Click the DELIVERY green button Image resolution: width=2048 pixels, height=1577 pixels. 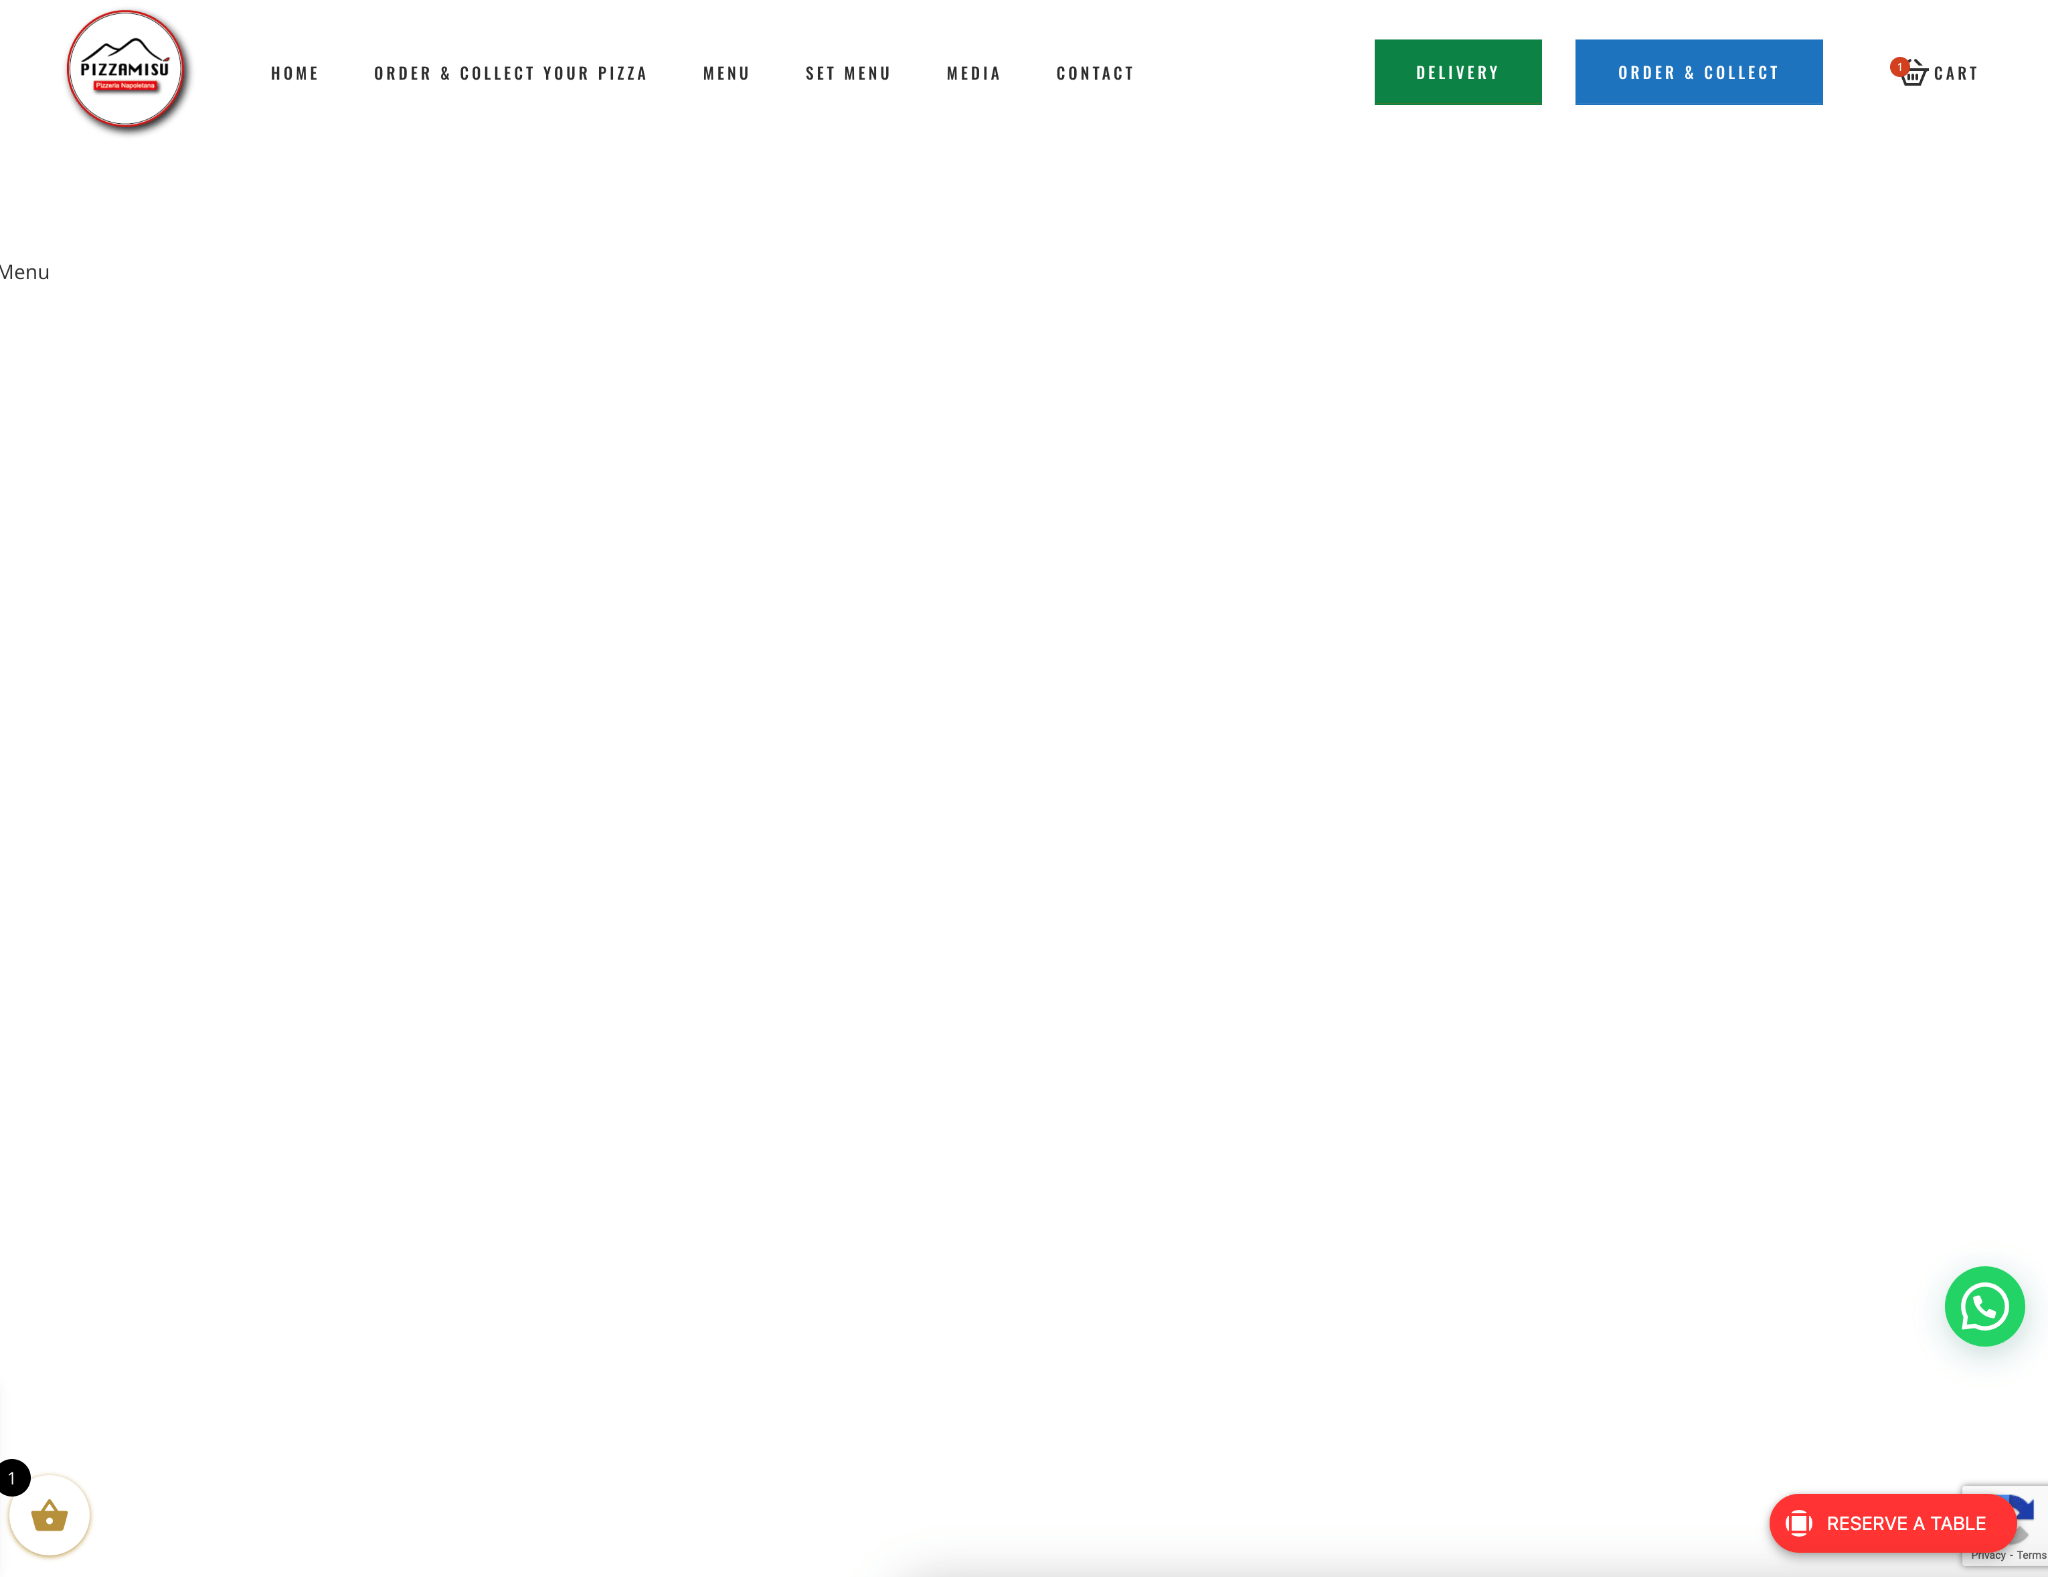[x=1458, y=71]
